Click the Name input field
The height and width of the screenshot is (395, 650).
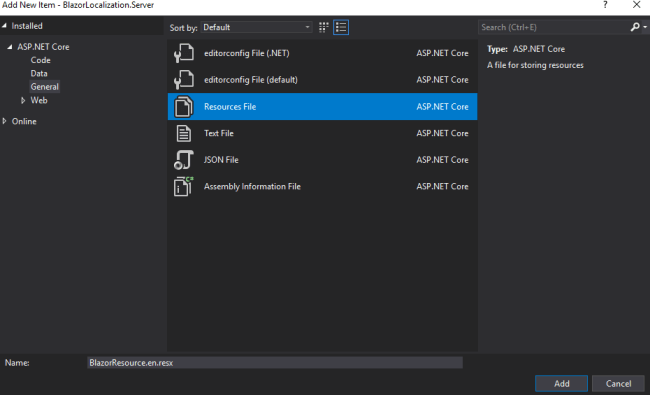coord(275,363)
